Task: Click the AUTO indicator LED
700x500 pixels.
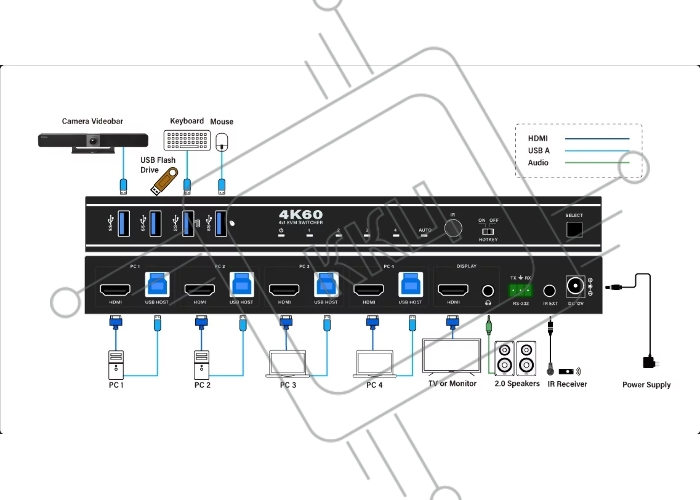Action: (424, 235)
